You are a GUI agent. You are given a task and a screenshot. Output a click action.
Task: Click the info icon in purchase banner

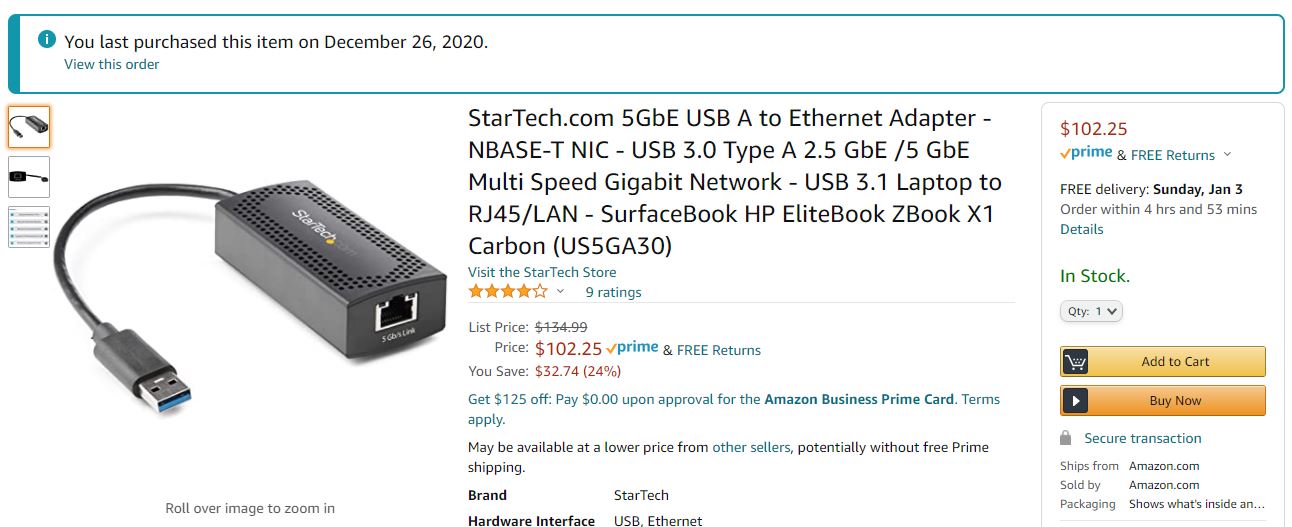pos(46,40)
